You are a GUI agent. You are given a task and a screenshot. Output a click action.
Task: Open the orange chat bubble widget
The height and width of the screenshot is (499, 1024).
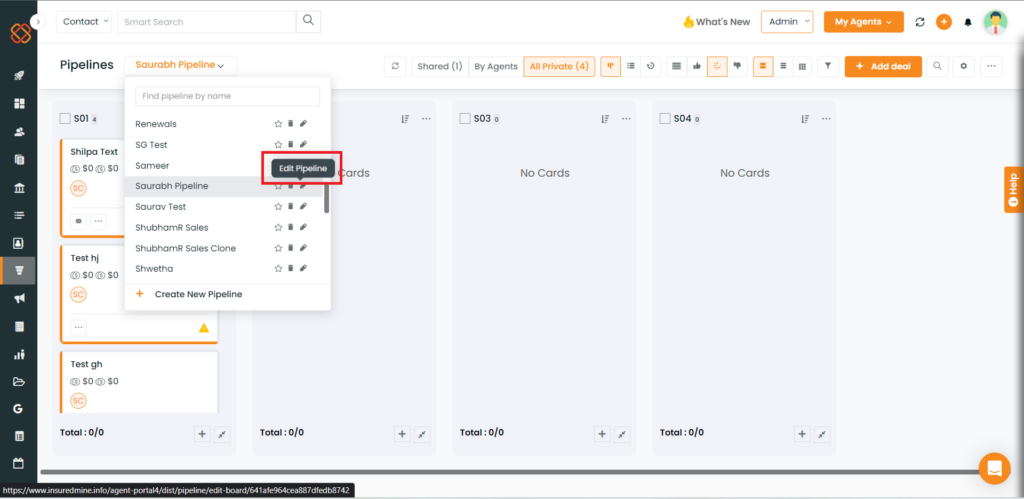pyautogui.click(x=994, y=468)
